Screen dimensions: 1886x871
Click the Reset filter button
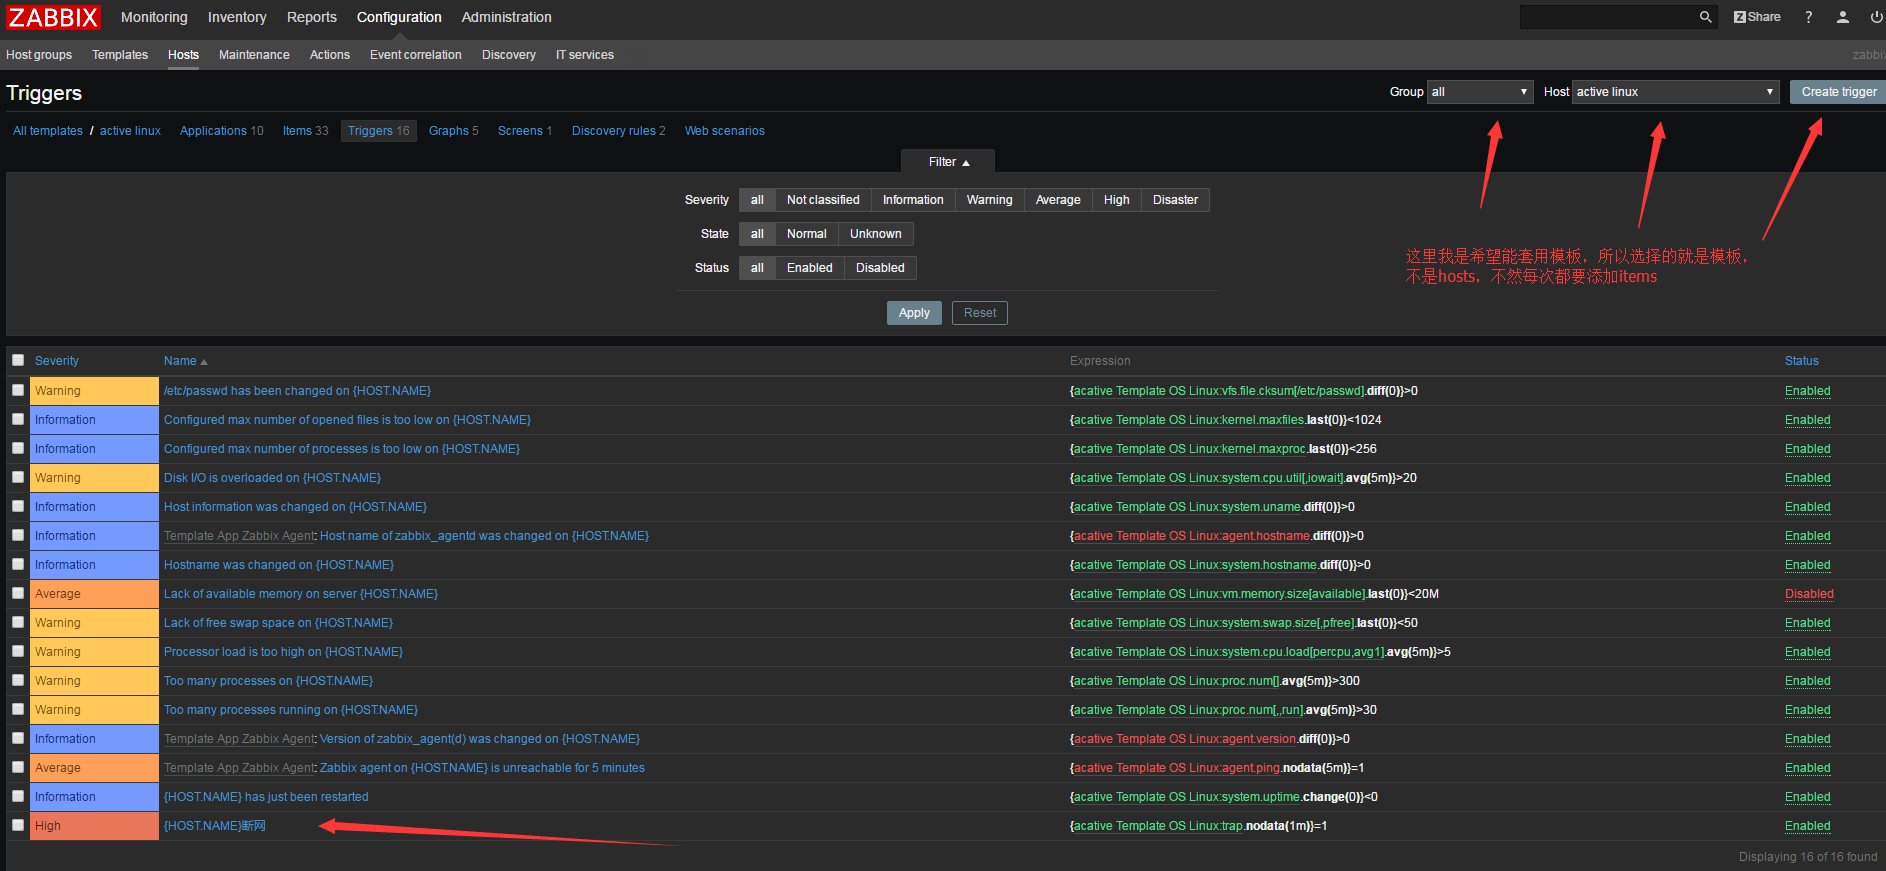[x=980, y=313]
